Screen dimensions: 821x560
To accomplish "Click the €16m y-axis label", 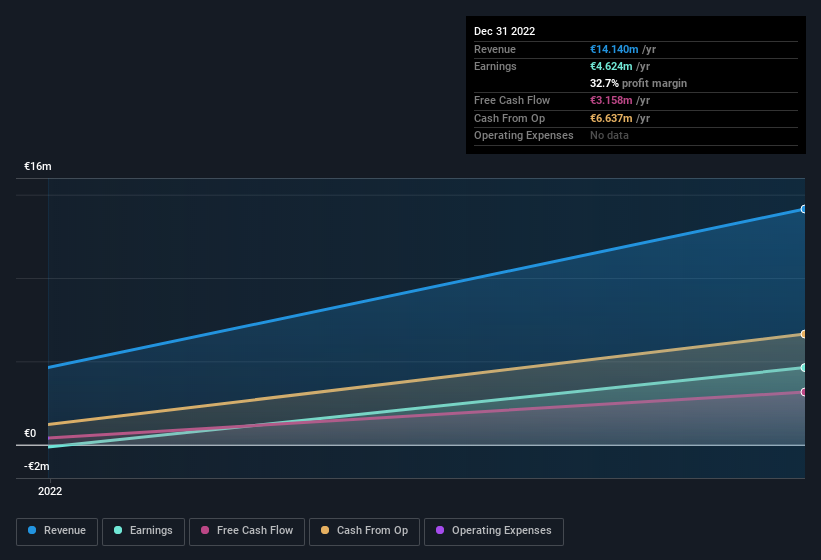I will (x=38, y=166).
